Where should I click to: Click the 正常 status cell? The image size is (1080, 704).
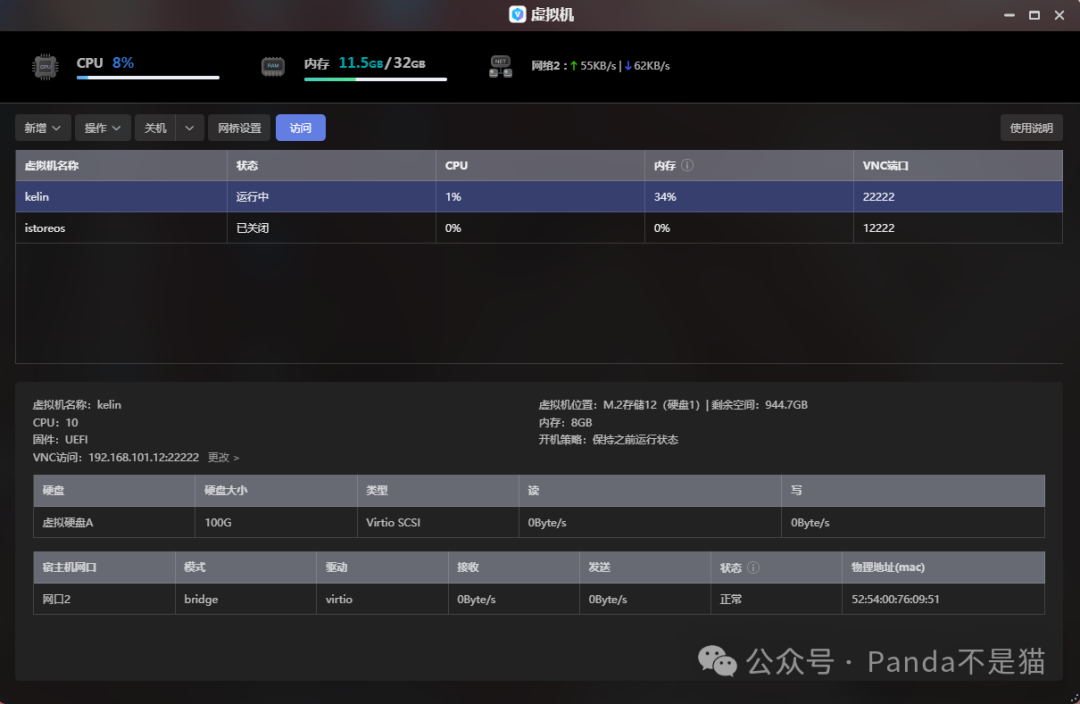click(x=776, y=599)
